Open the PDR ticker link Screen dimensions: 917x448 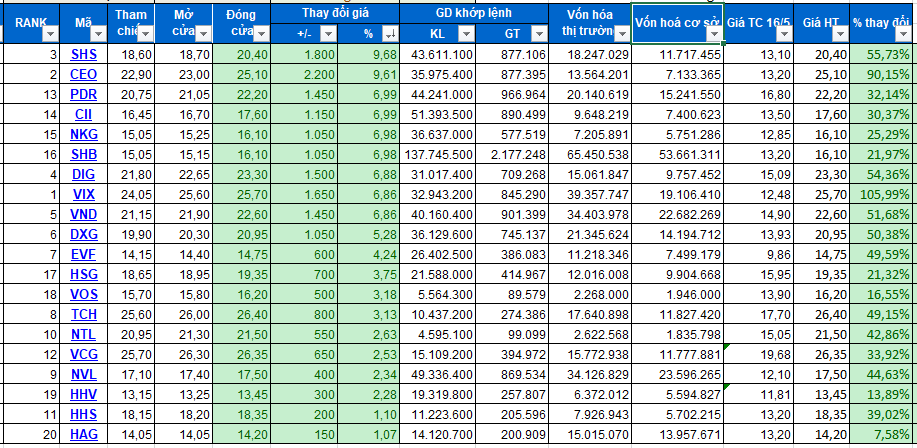point(84,94)
